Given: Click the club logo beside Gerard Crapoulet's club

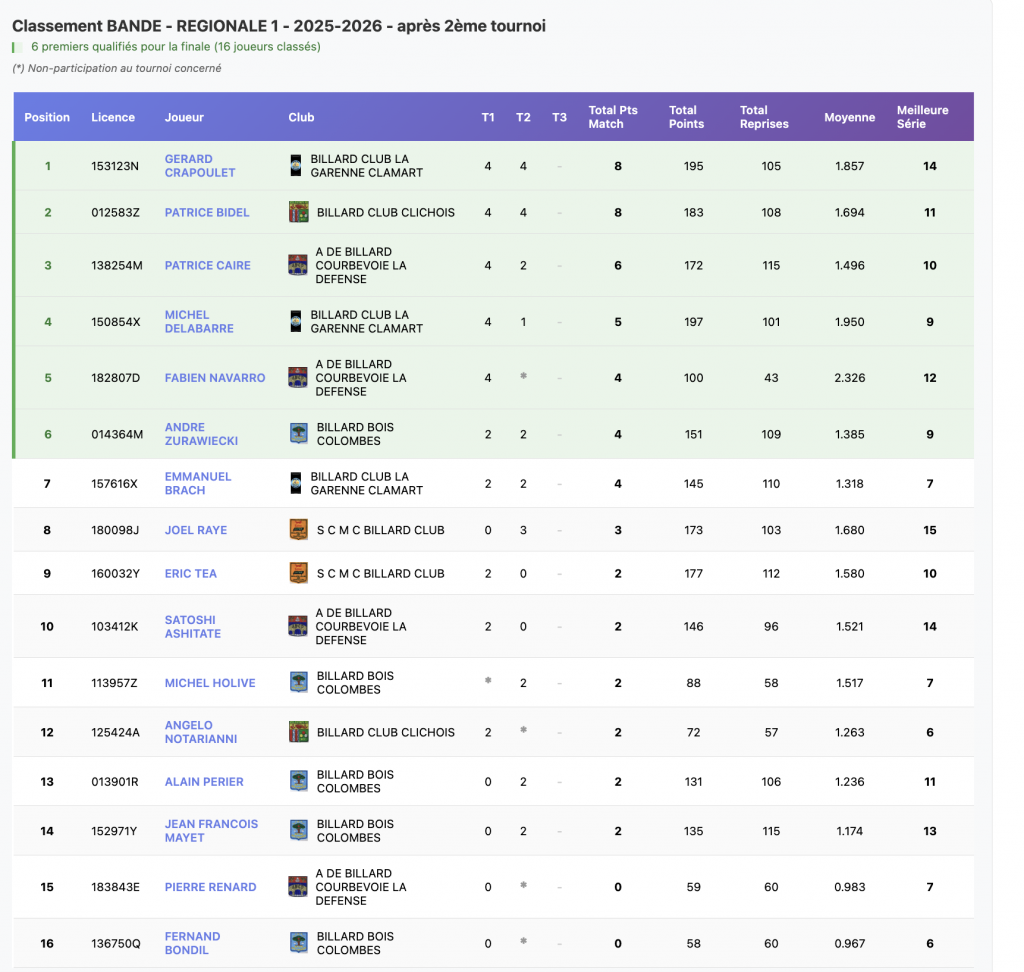Looking at the screenshot, I should (295, 165).
